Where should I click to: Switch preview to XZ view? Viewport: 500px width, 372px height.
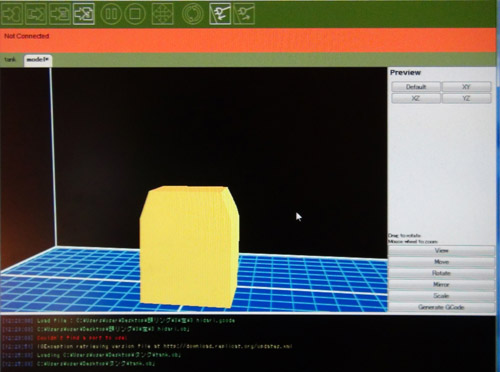click(416, 98)
